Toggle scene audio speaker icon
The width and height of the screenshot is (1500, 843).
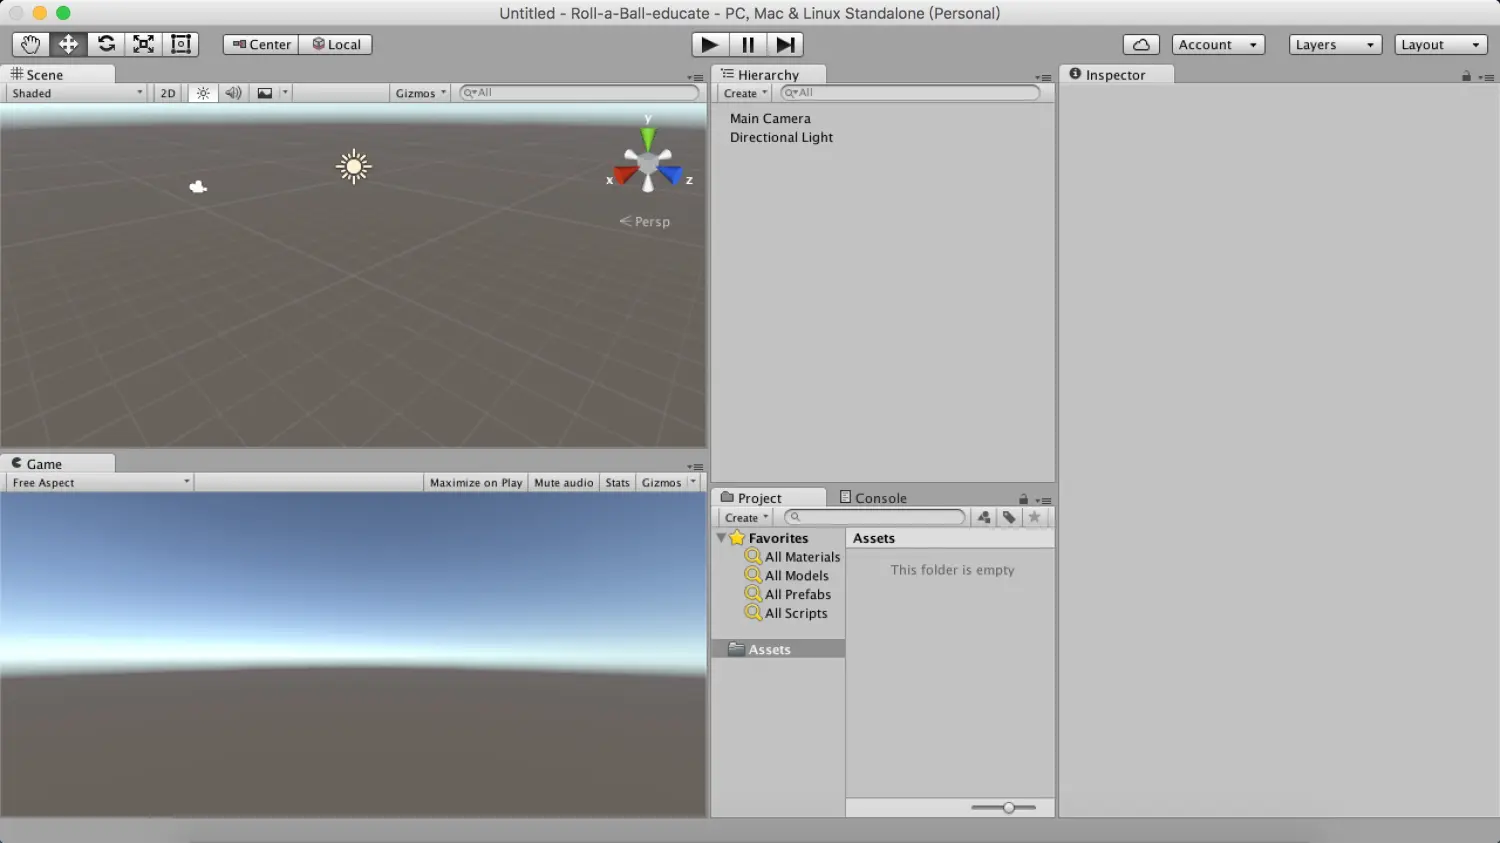click(x=233, y=93)
